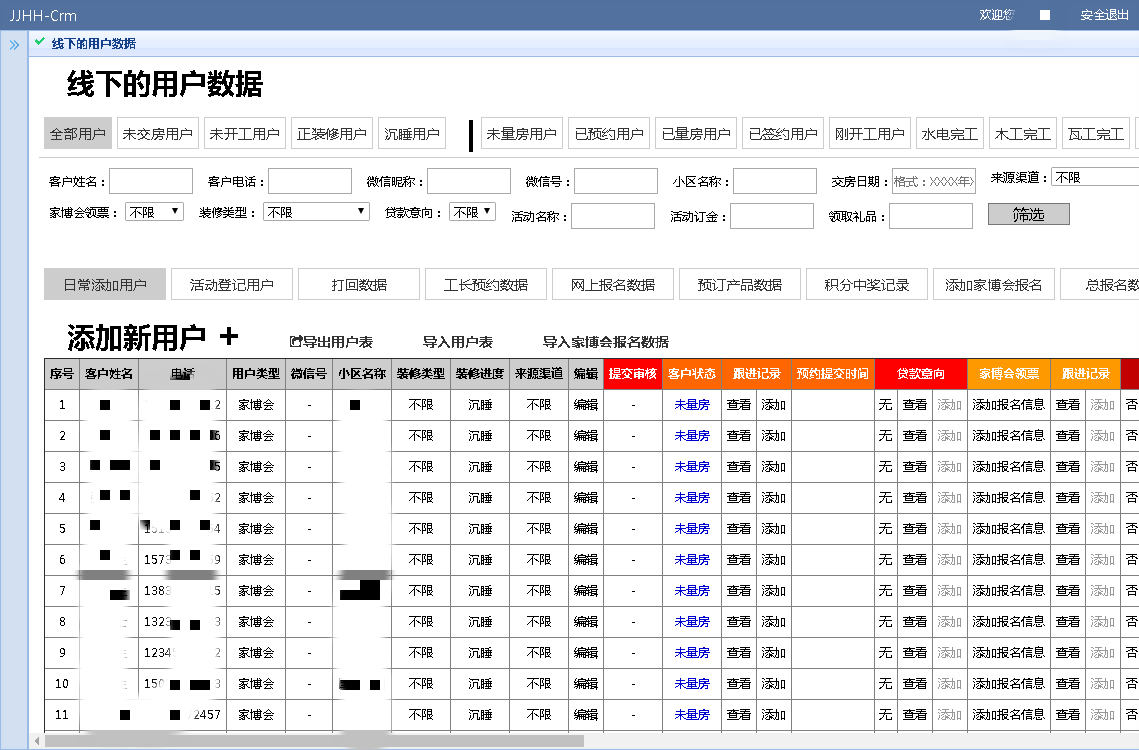Click 未量房 status in row 3
Image resolution: width=1139 pixels, height=750 pixels.
[x=691, y=467]
